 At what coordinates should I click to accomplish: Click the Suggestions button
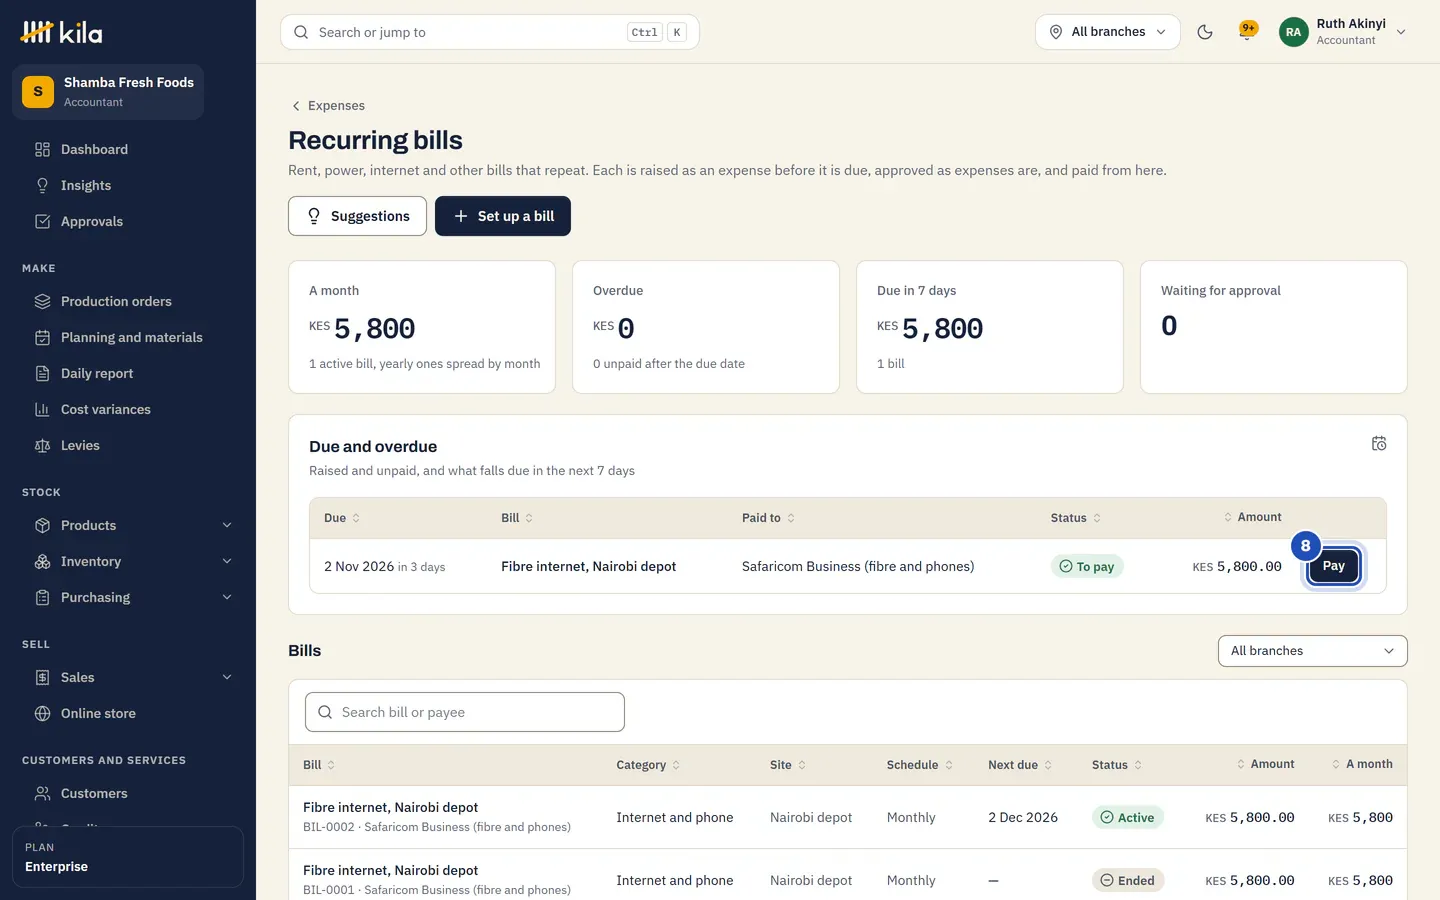click(357, 216)
